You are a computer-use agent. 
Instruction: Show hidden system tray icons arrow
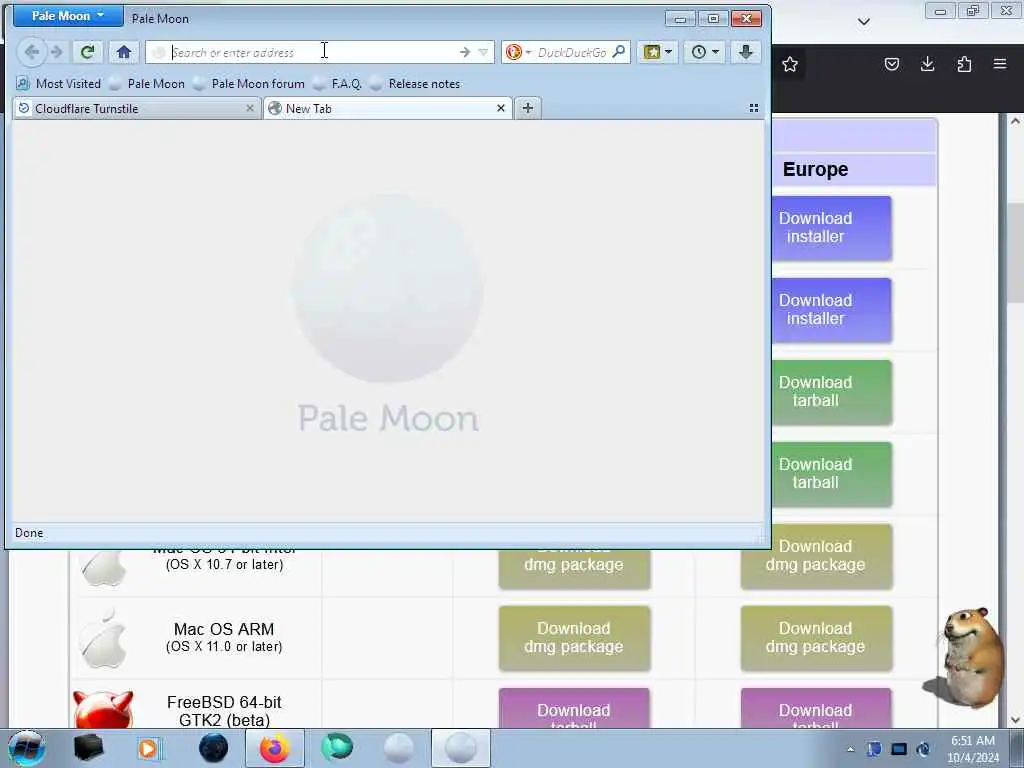850,750
